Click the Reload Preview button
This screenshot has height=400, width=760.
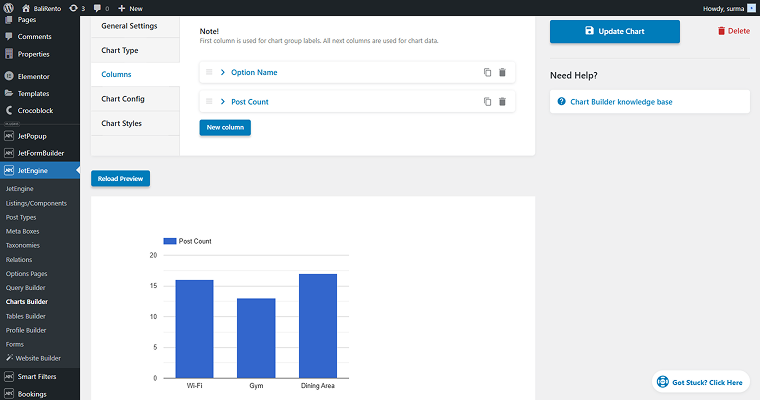(120, 178)
